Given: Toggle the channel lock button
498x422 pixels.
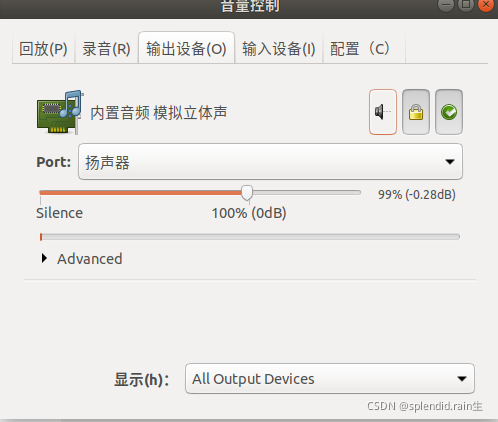Looking at the screenshot, I should point(416,112).
